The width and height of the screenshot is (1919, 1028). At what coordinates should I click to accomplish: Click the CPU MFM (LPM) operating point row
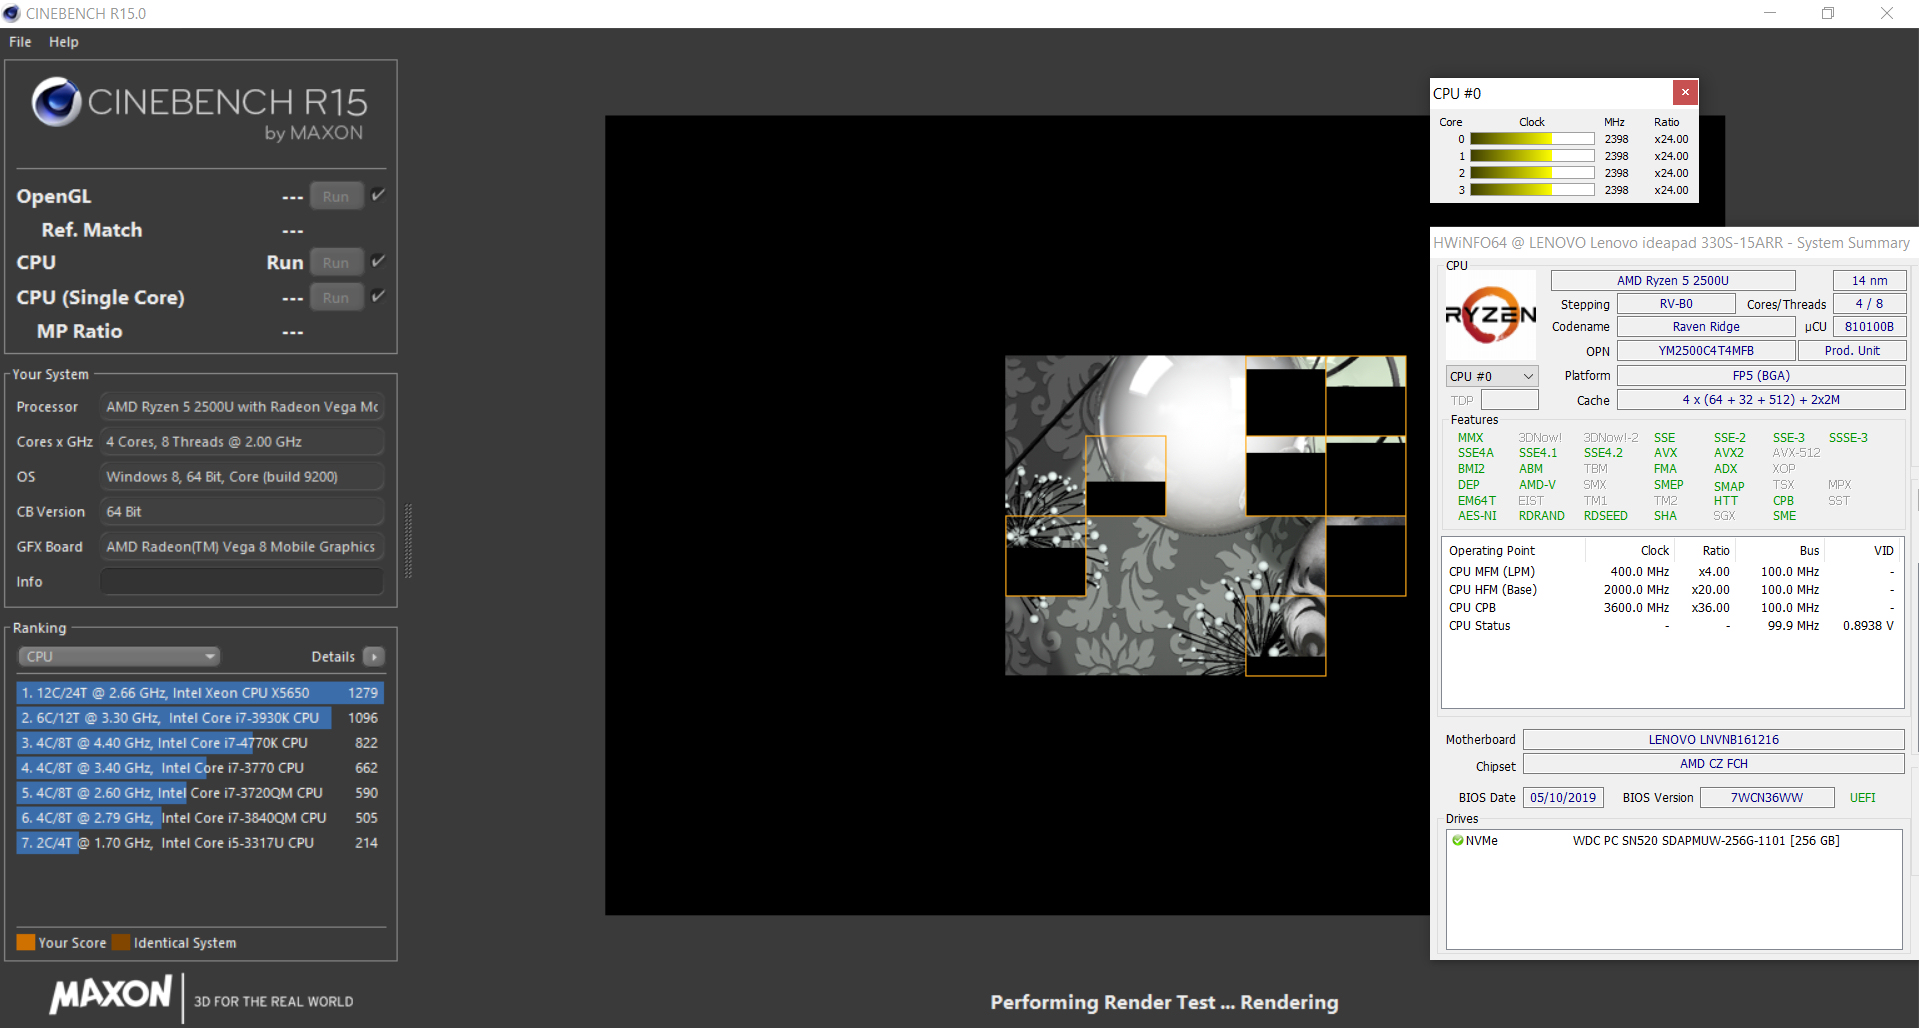point(1671,572)
